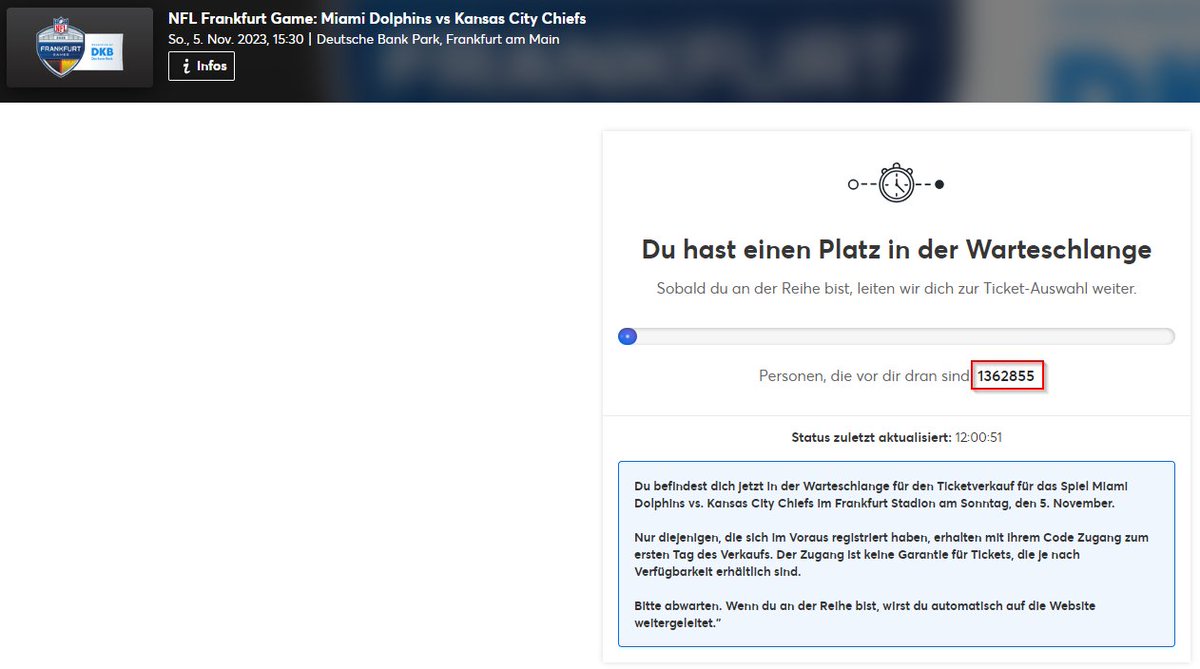
Task: Click the paragraph starting 'Nur diejenigen, die sich im Voraus'
Action: coord(891,554)
